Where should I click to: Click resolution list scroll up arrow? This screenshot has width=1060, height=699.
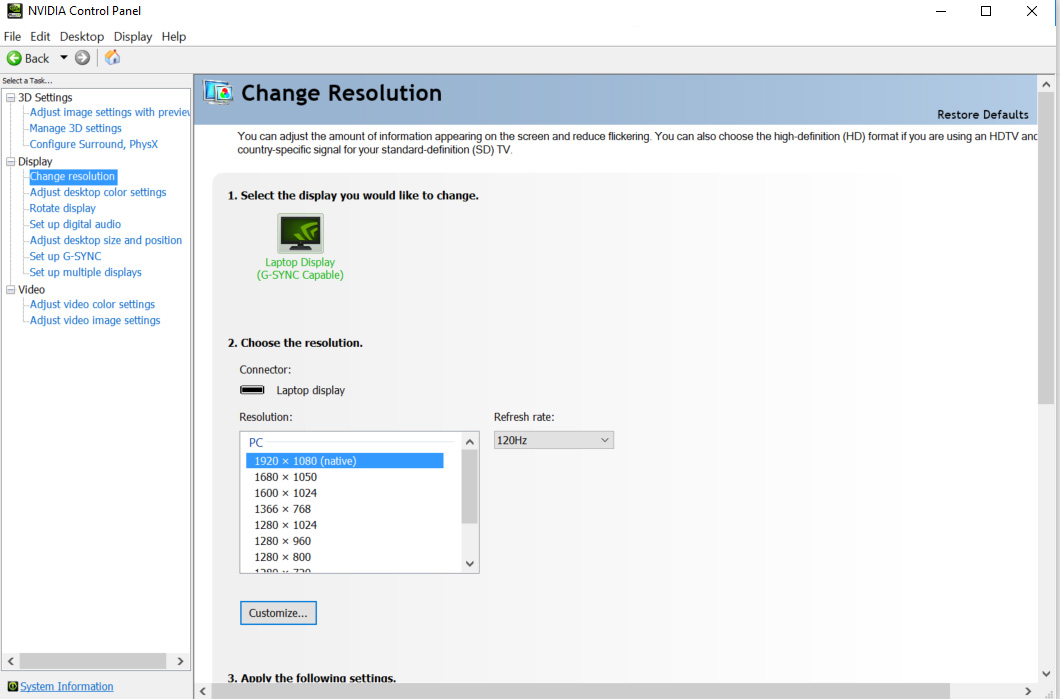(x=470, y=441)
